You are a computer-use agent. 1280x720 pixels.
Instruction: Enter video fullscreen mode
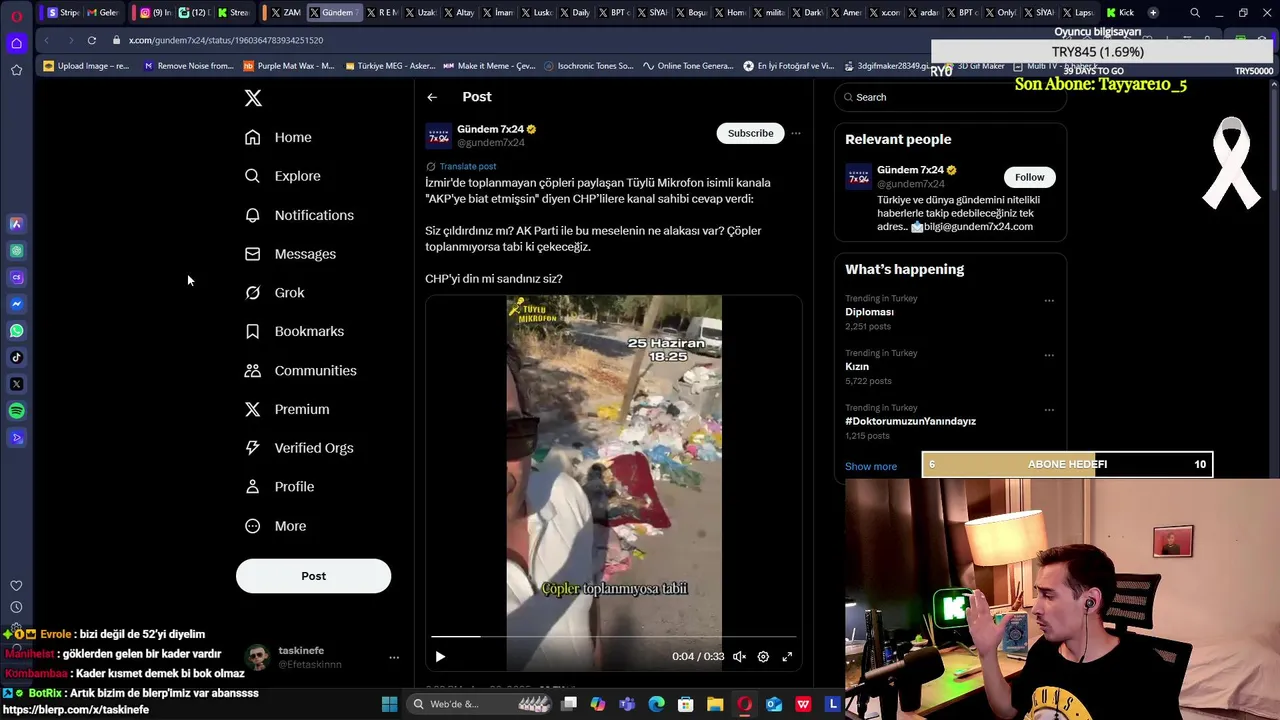(787, 657)
